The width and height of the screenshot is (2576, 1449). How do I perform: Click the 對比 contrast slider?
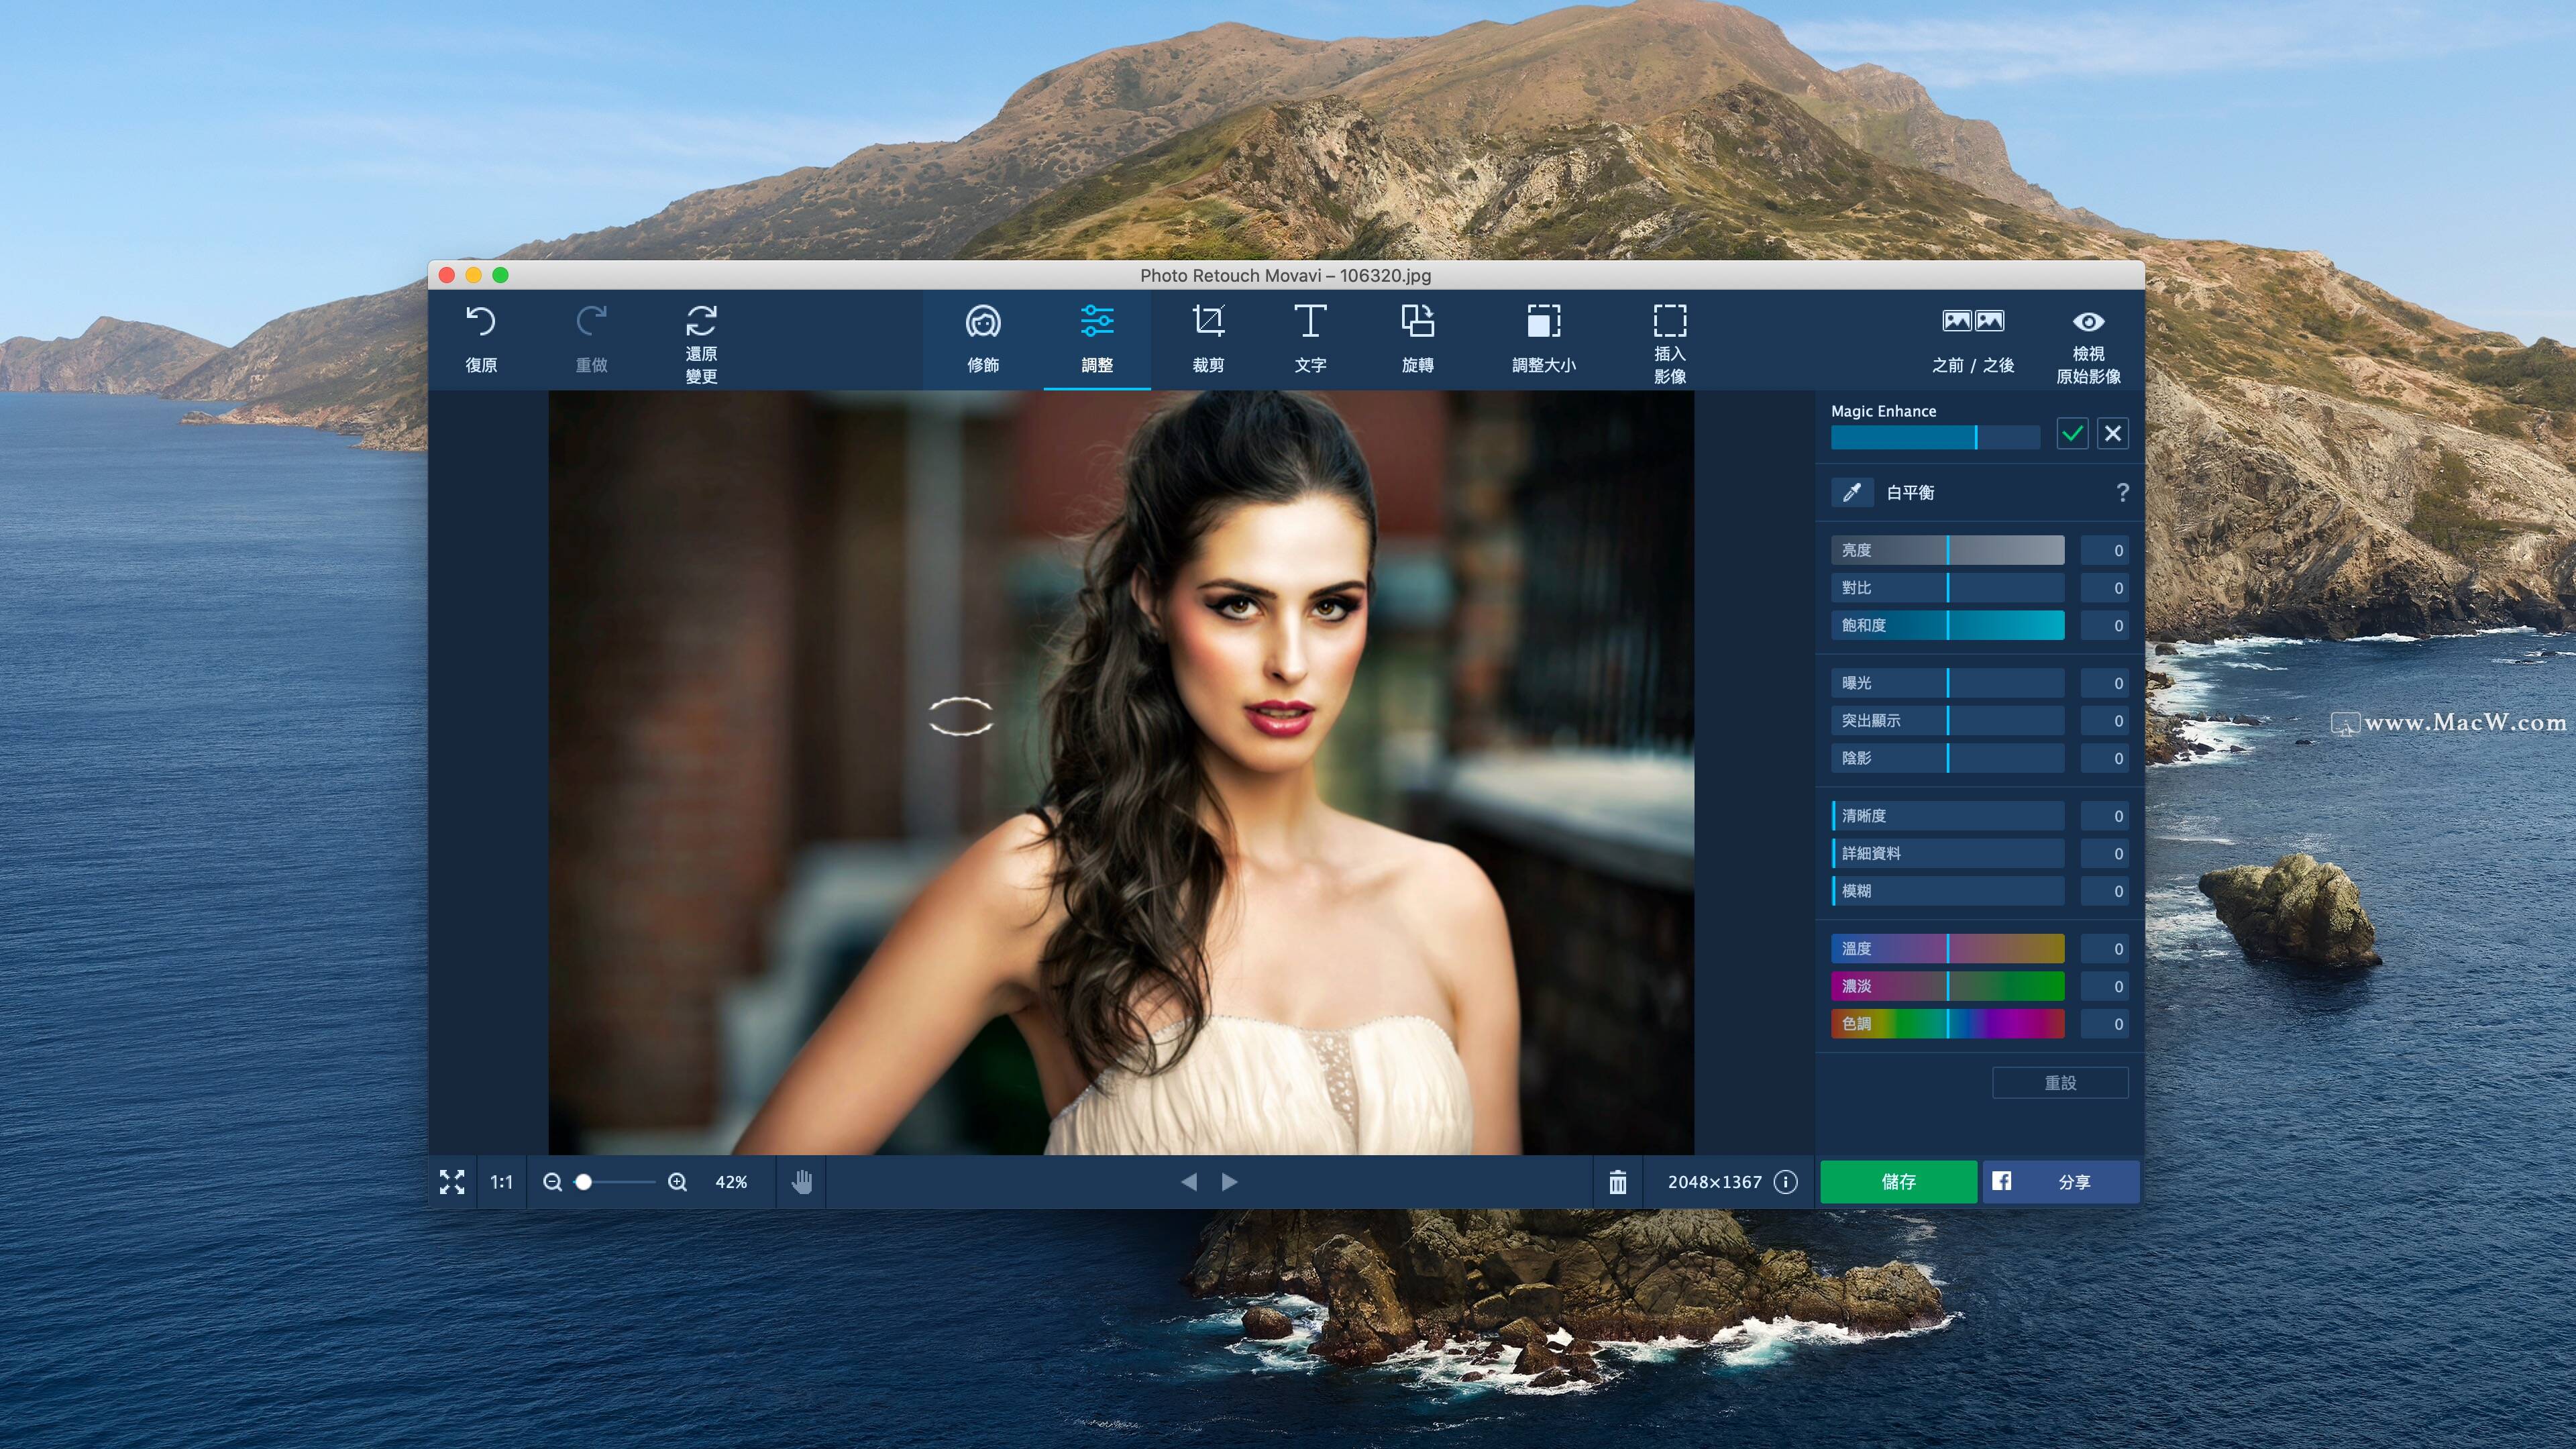pyautogui.click(x=1947, y=588)
